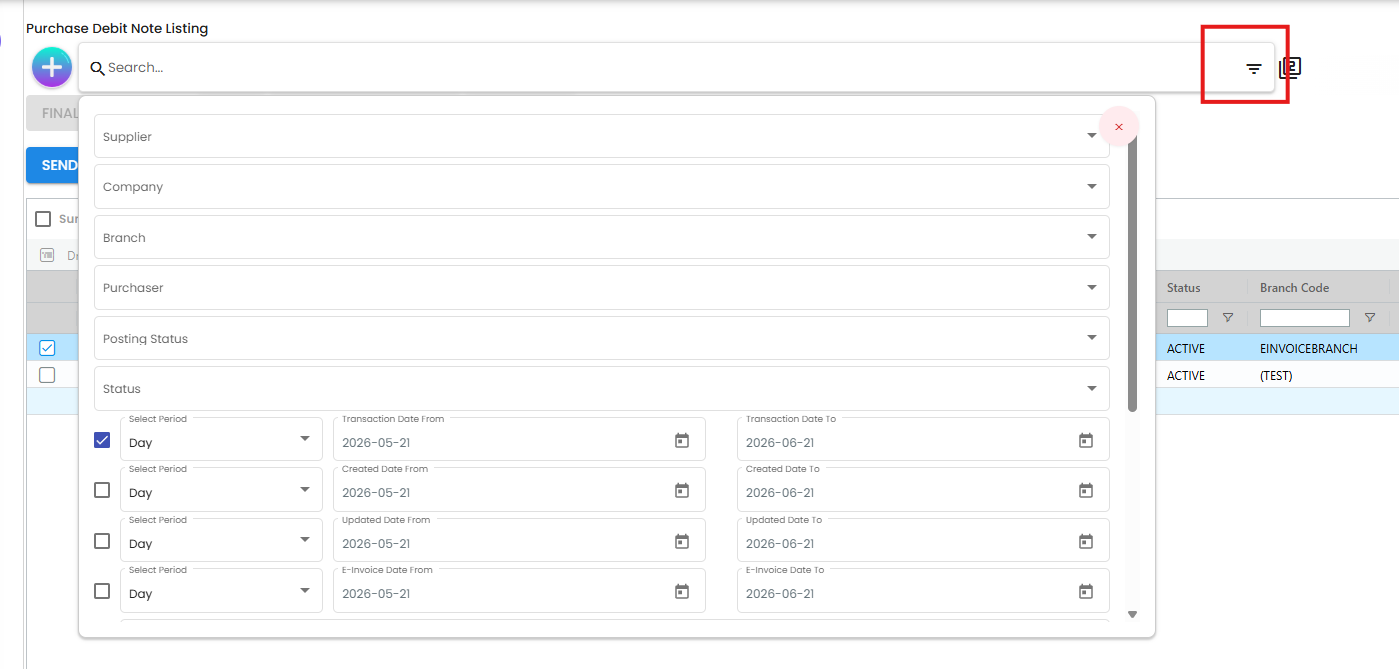Click the blue SEND button
This screenshot has height=669, width=1399.
53,165
